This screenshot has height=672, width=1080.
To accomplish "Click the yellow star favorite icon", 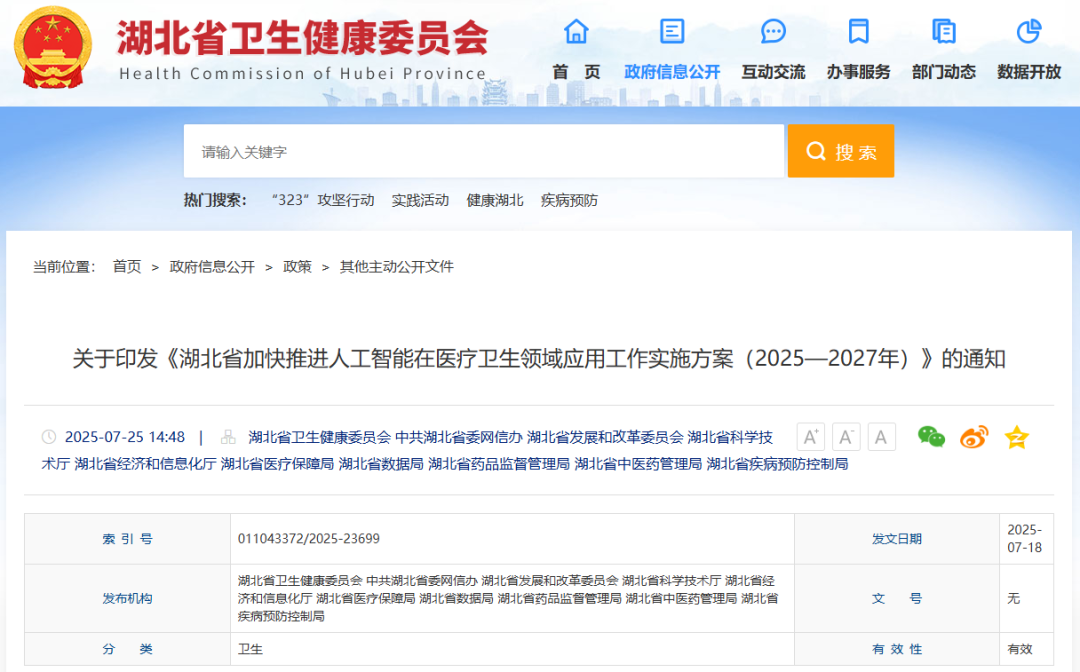I will point(1016,437).
